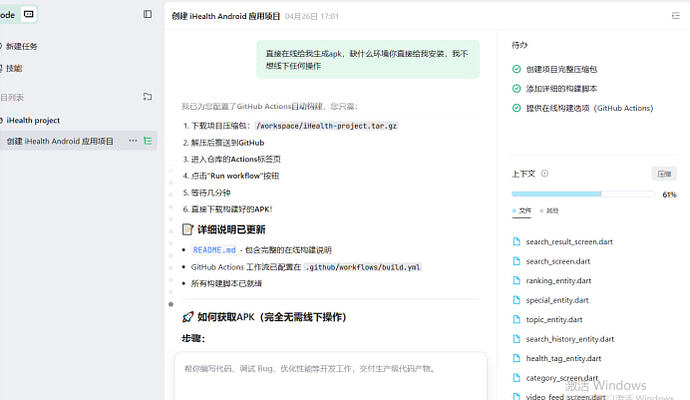Image resolution: width=690 pixels, height=400 pixels.
Task: Click file icon of search_history_entity.dart
Action: point(517,339)
